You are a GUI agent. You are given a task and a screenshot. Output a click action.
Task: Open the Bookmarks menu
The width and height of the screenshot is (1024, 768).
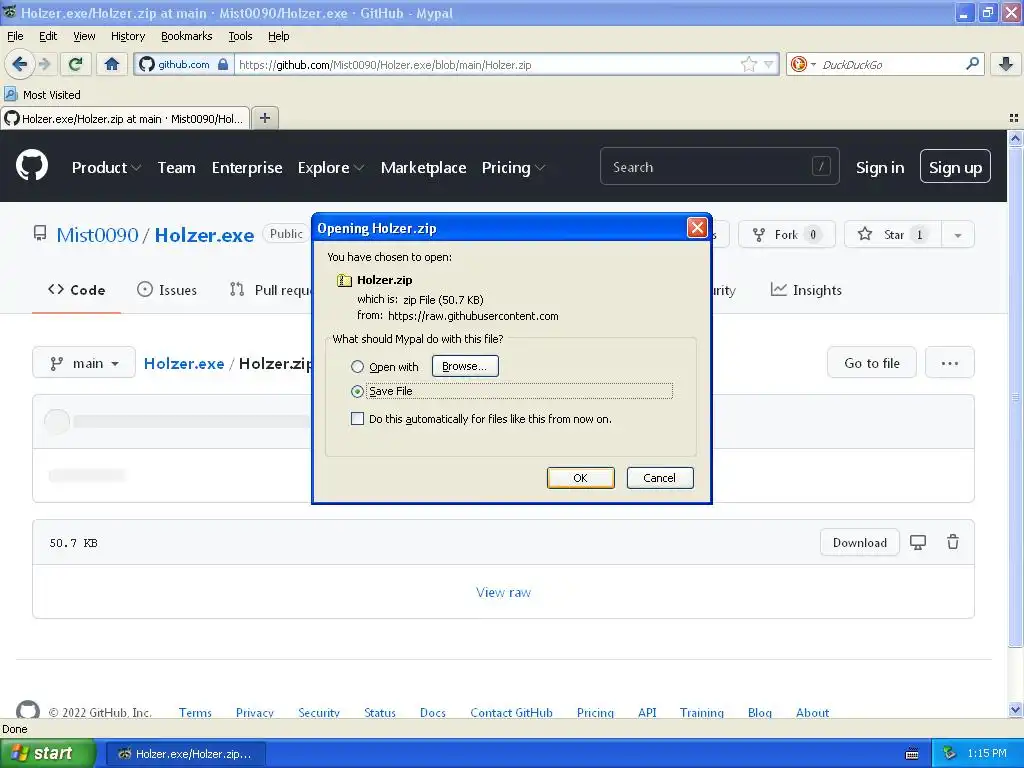(187, 36)
